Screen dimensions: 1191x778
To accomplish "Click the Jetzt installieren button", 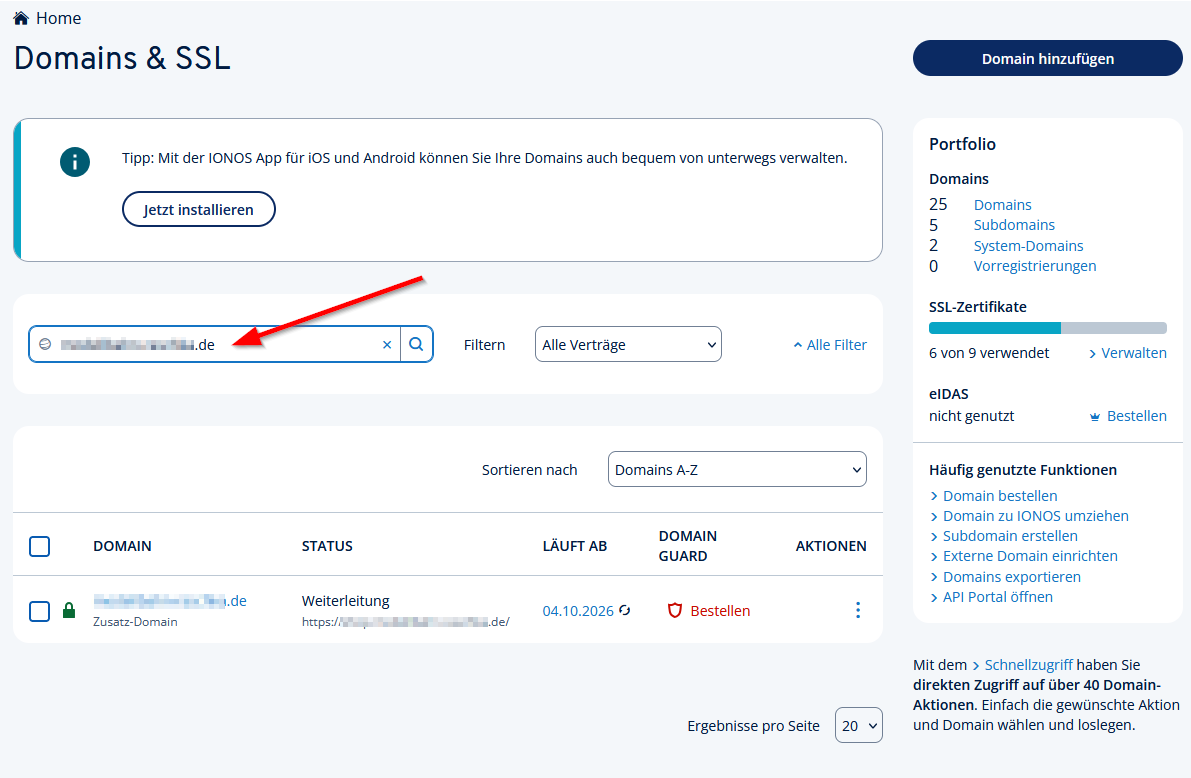I will click(198, 210).
